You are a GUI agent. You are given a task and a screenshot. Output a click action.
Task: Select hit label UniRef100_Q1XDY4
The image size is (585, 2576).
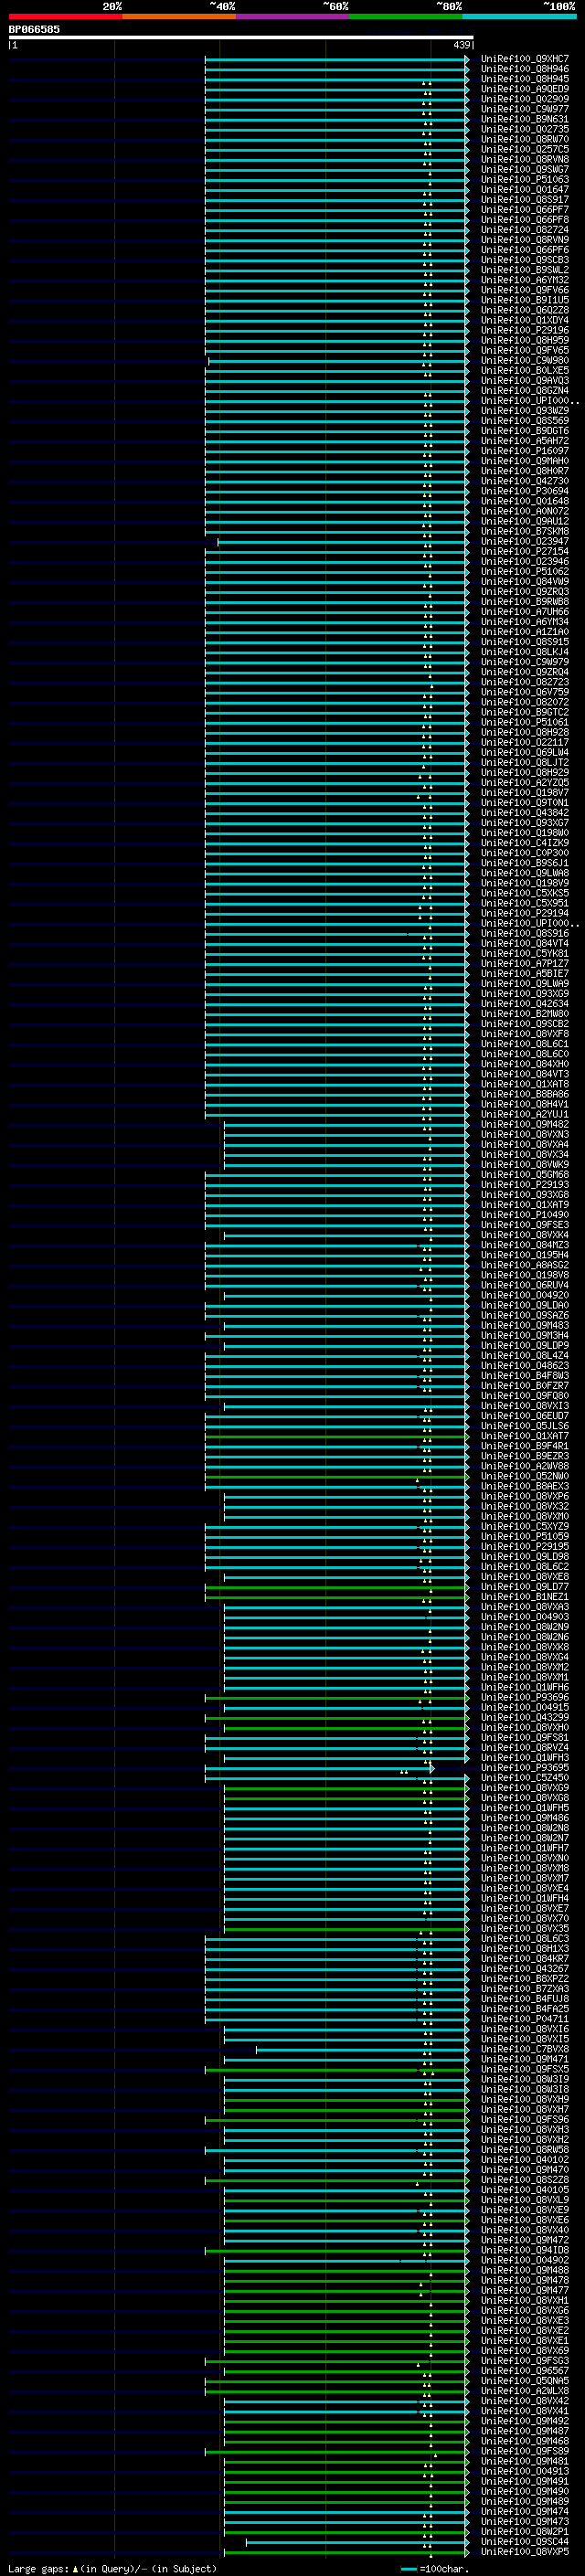point(525,320)
